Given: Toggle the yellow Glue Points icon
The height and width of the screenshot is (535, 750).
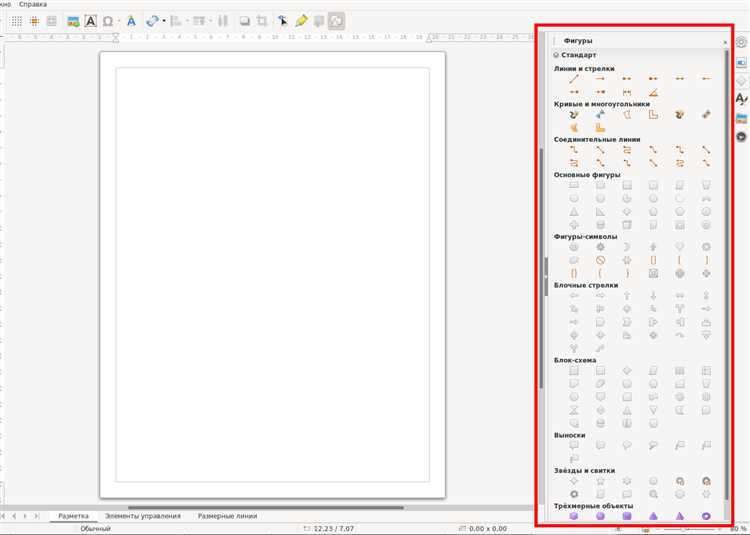Looking at the screenshot, I should 301,21.
